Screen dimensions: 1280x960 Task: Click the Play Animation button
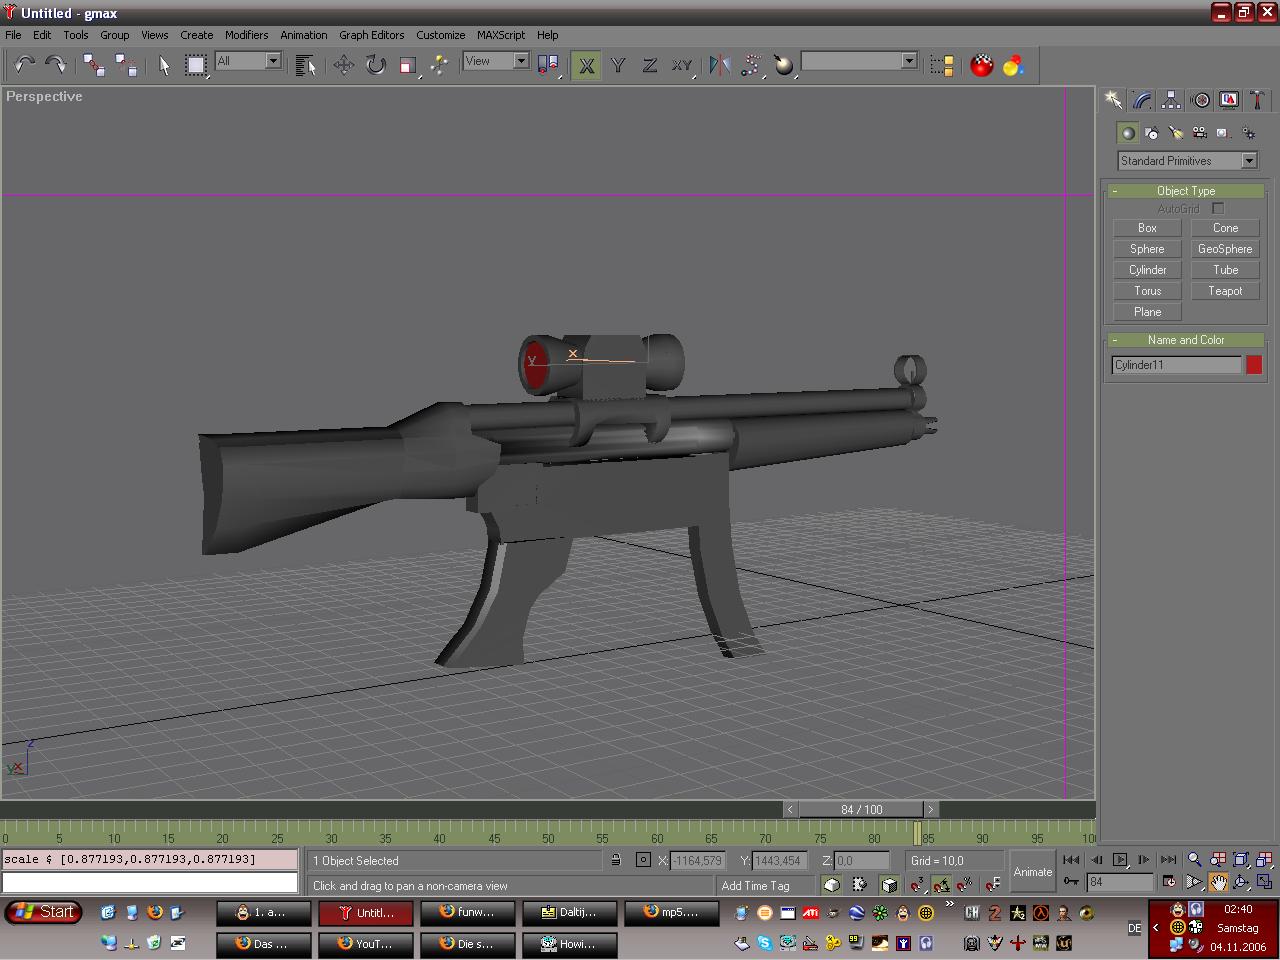[x=1120, y=860]
